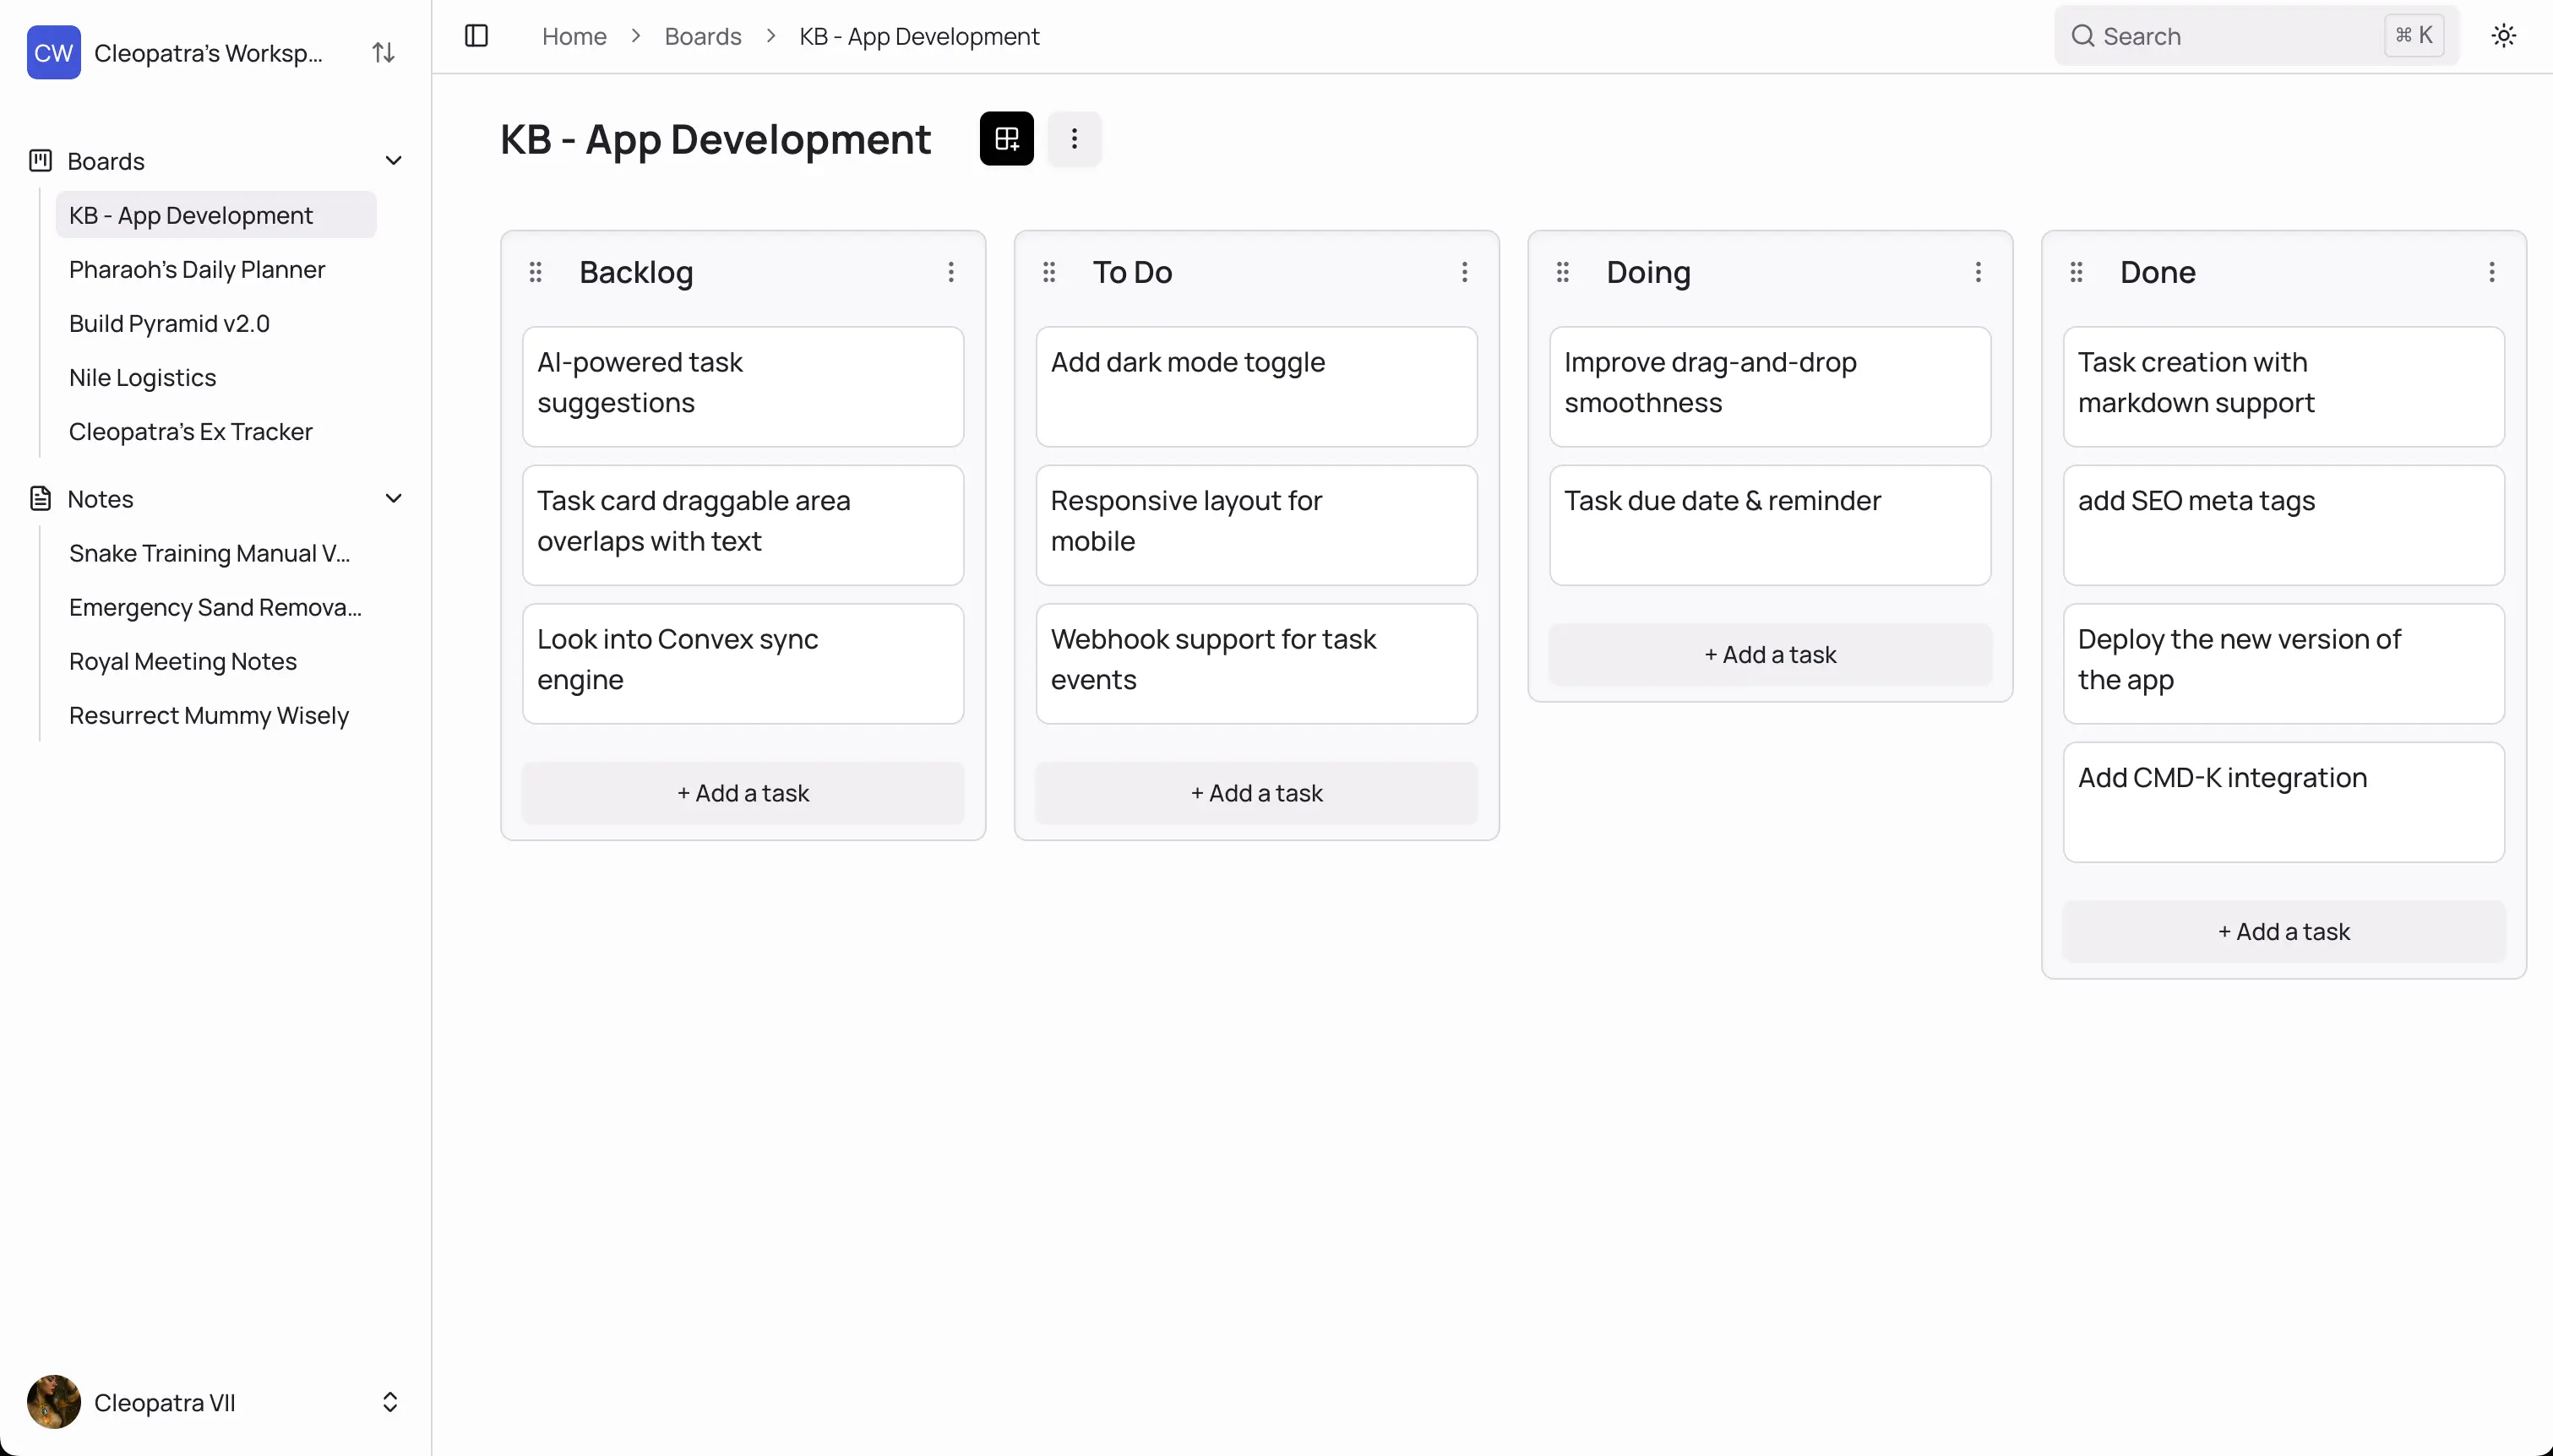Select the Nile Logistics board
Viewport: 2553px width, 1456px height.
142,377
